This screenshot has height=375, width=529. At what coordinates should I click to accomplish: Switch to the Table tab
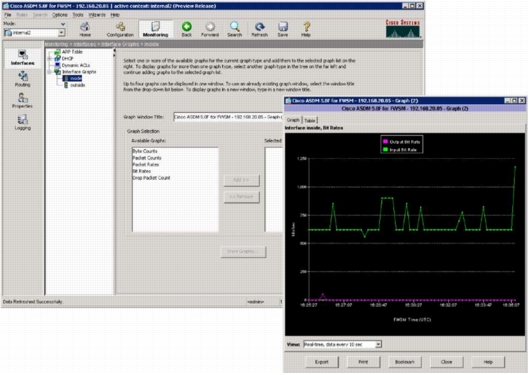pyautogui.click(x=310, y=120)
